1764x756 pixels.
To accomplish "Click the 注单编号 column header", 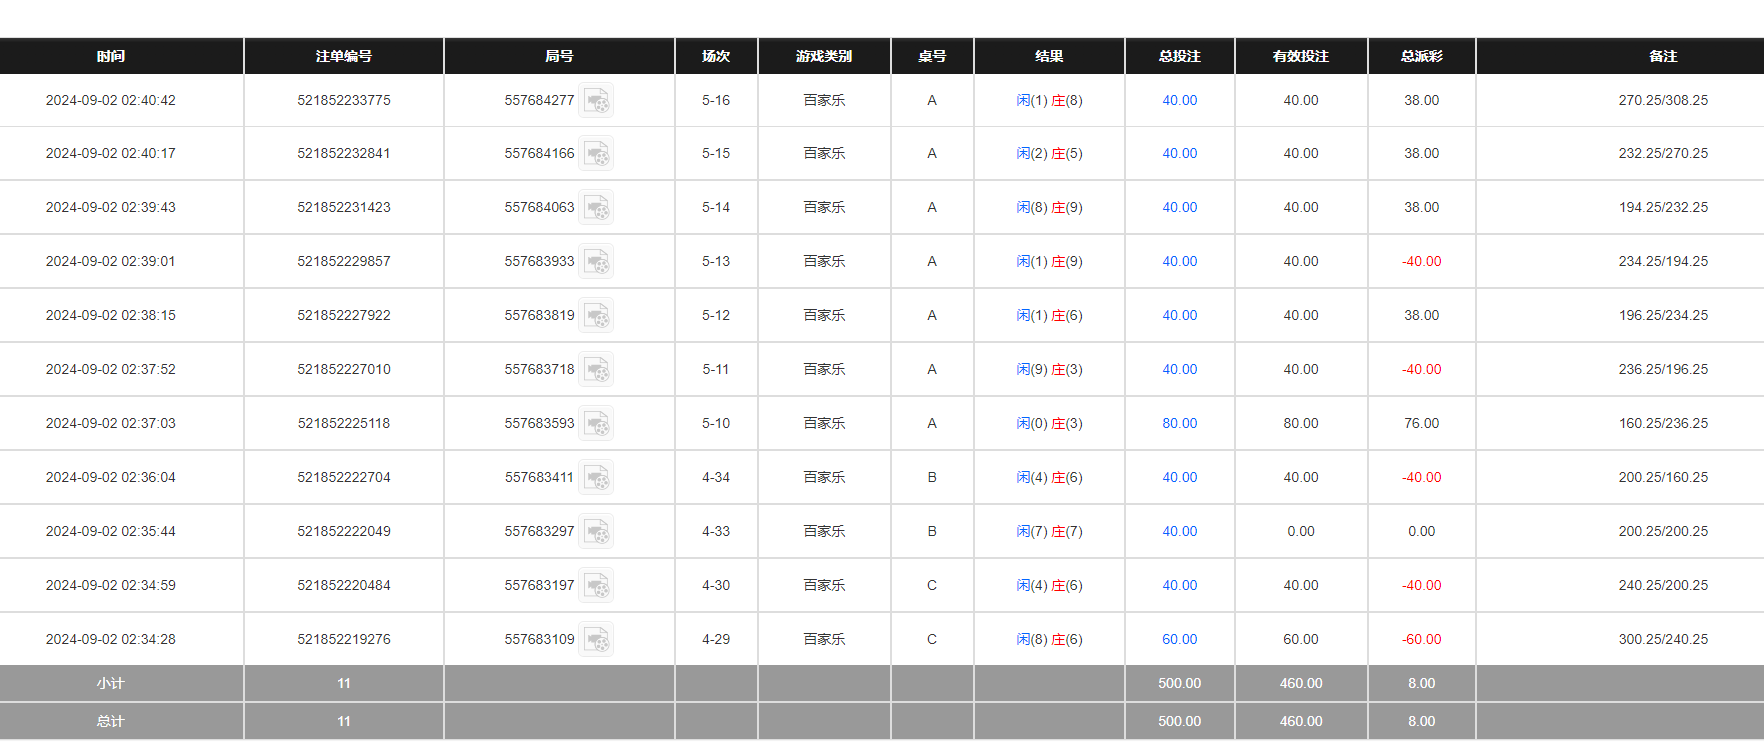I will click(343, 57).
